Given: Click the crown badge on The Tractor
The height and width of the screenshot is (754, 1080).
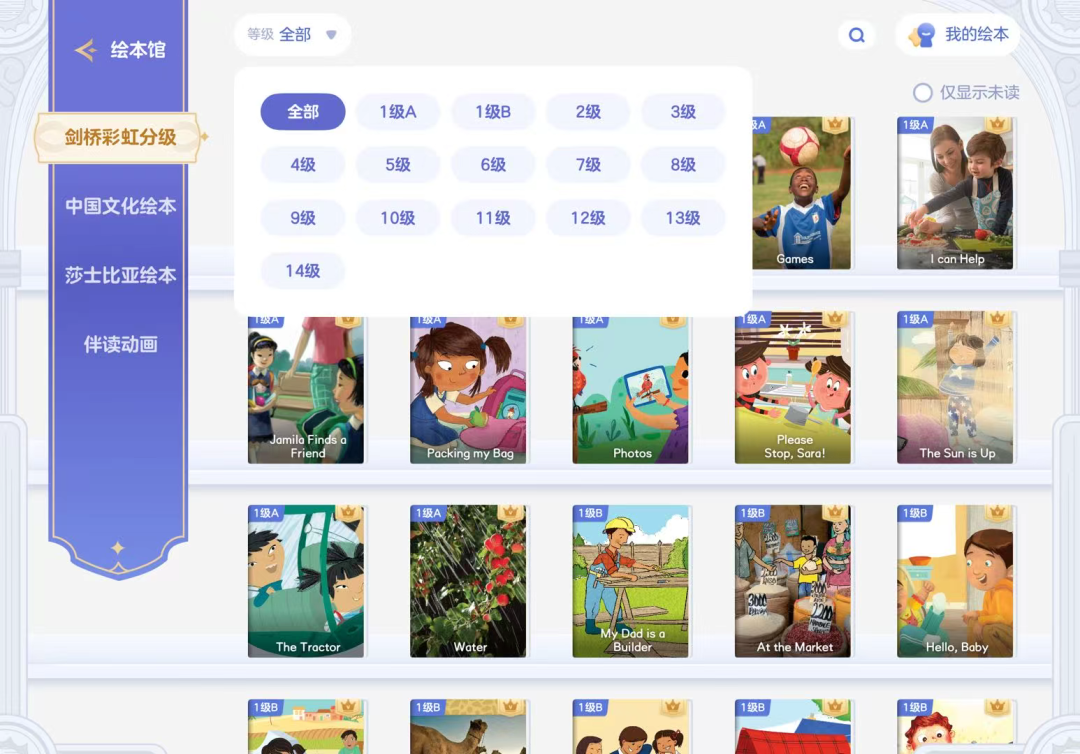Looking at the screenshot, I should [348, 513].
